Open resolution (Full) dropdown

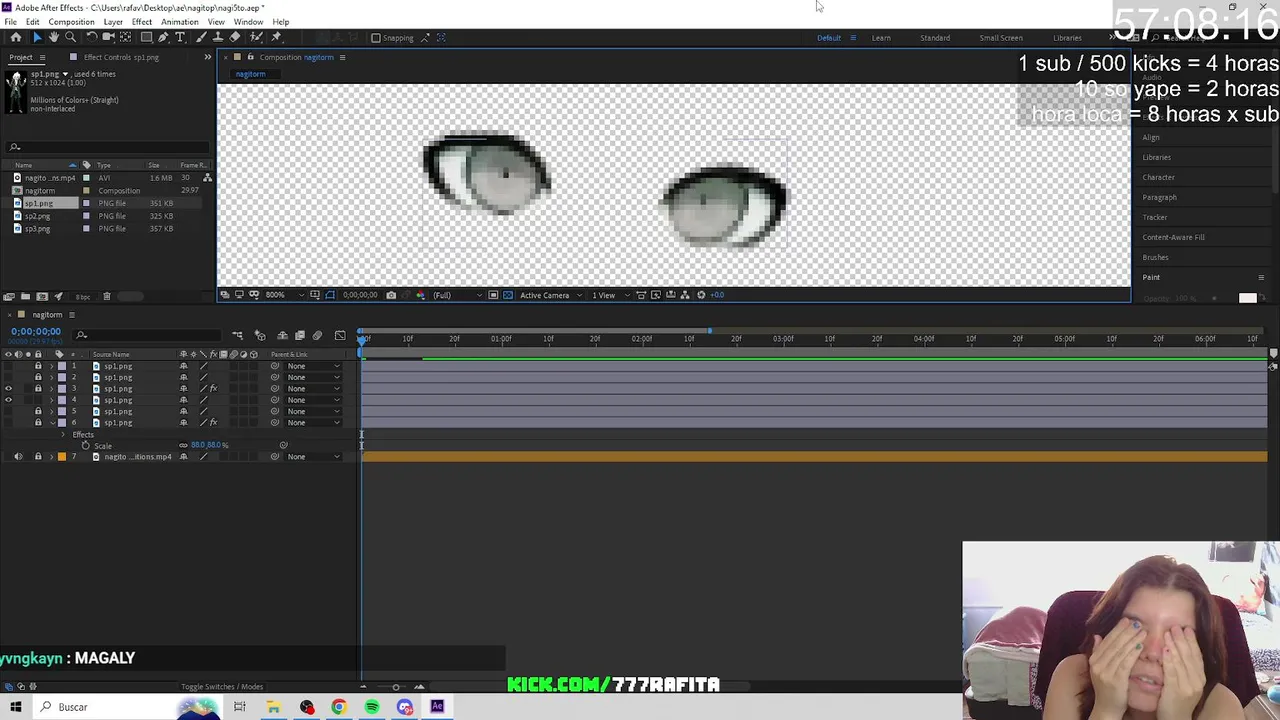click(458, 295)
